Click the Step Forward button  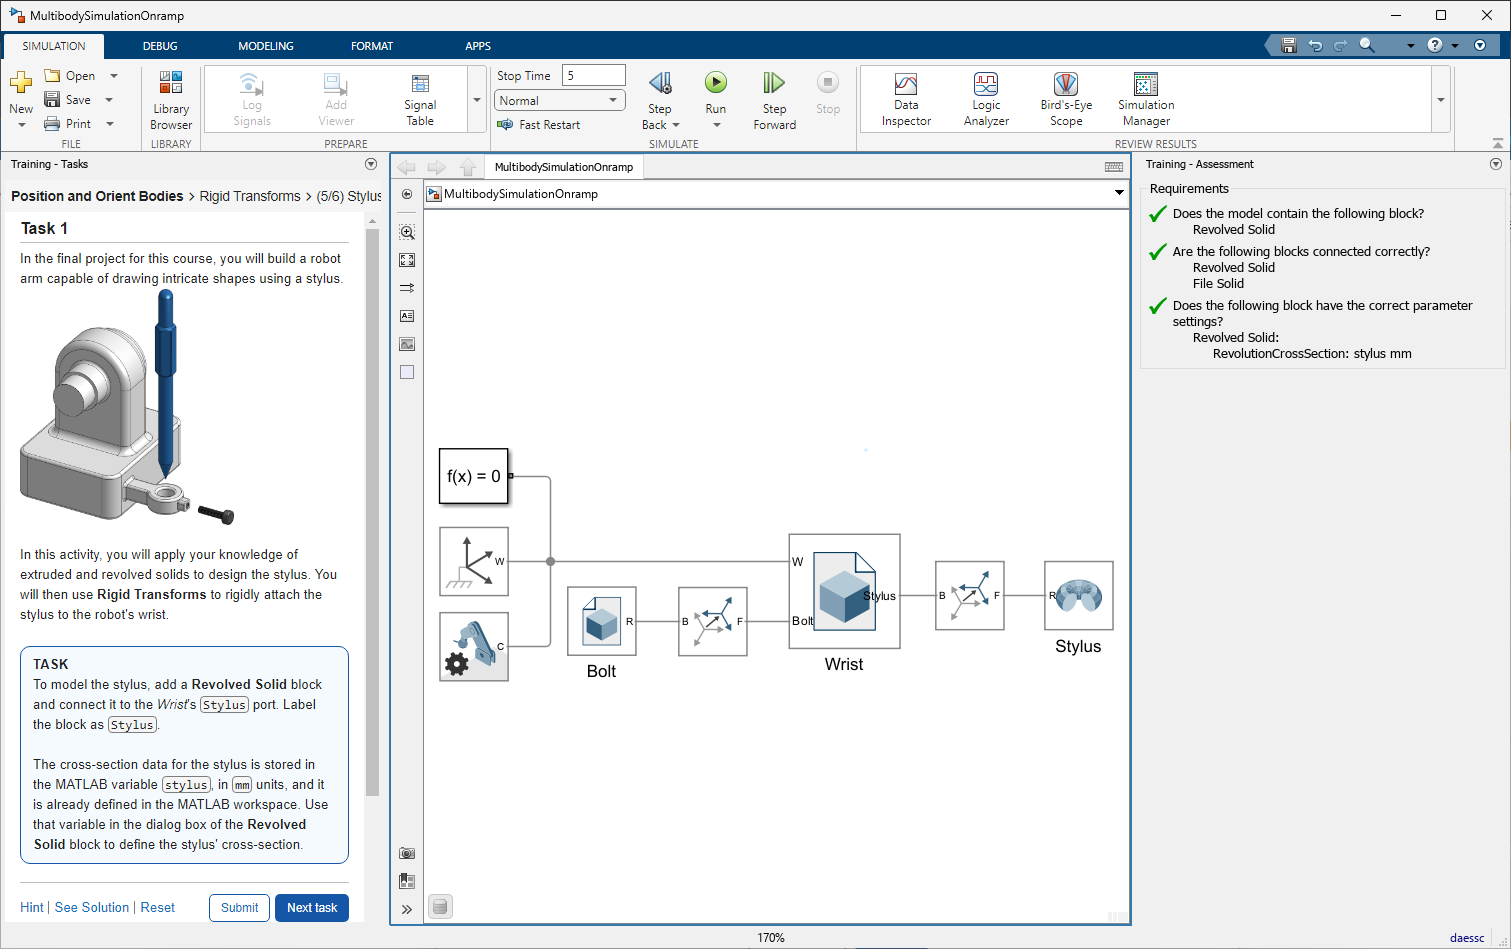pyautogui.click(x=774, y=100)
